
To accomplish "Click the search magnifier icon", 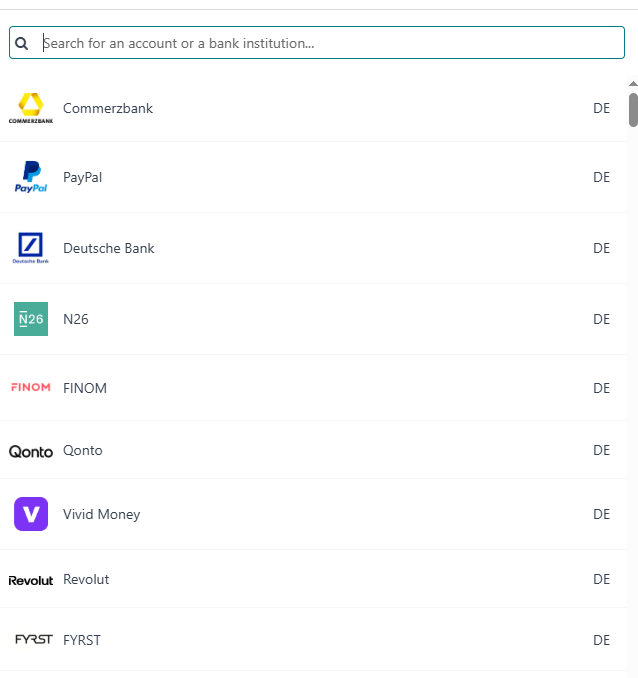I will (22, 44).
